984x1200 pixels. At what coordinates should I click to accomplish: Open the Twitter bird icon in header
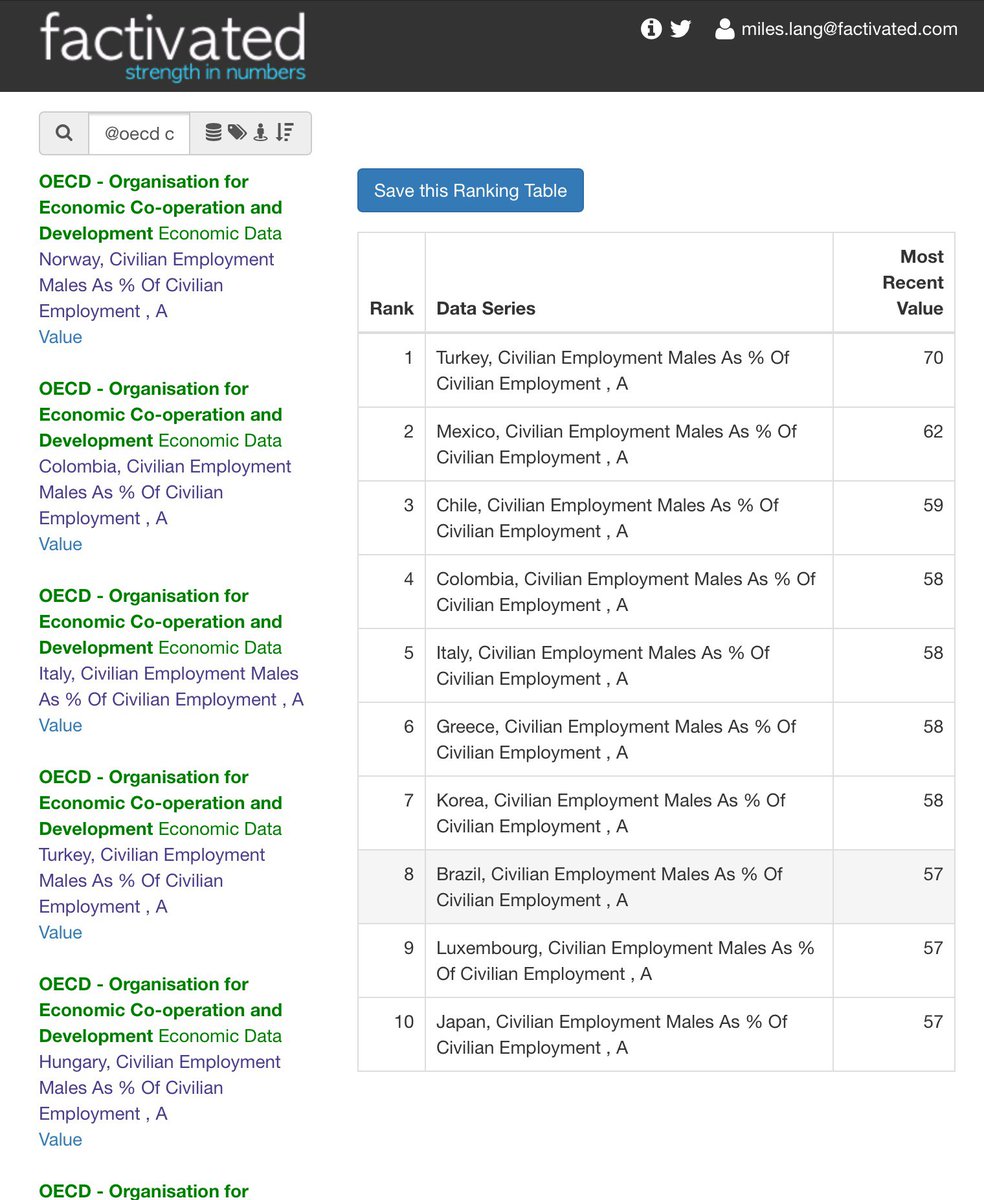click(681, 29)
